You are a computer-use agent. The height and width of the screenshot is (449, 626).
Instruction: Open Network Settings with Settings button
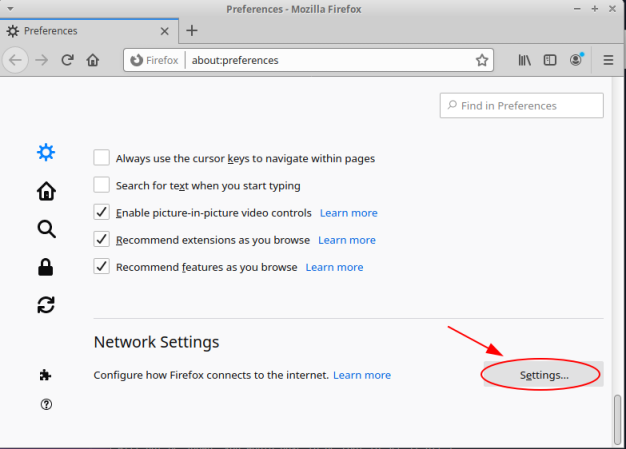[x=543, y=374]
